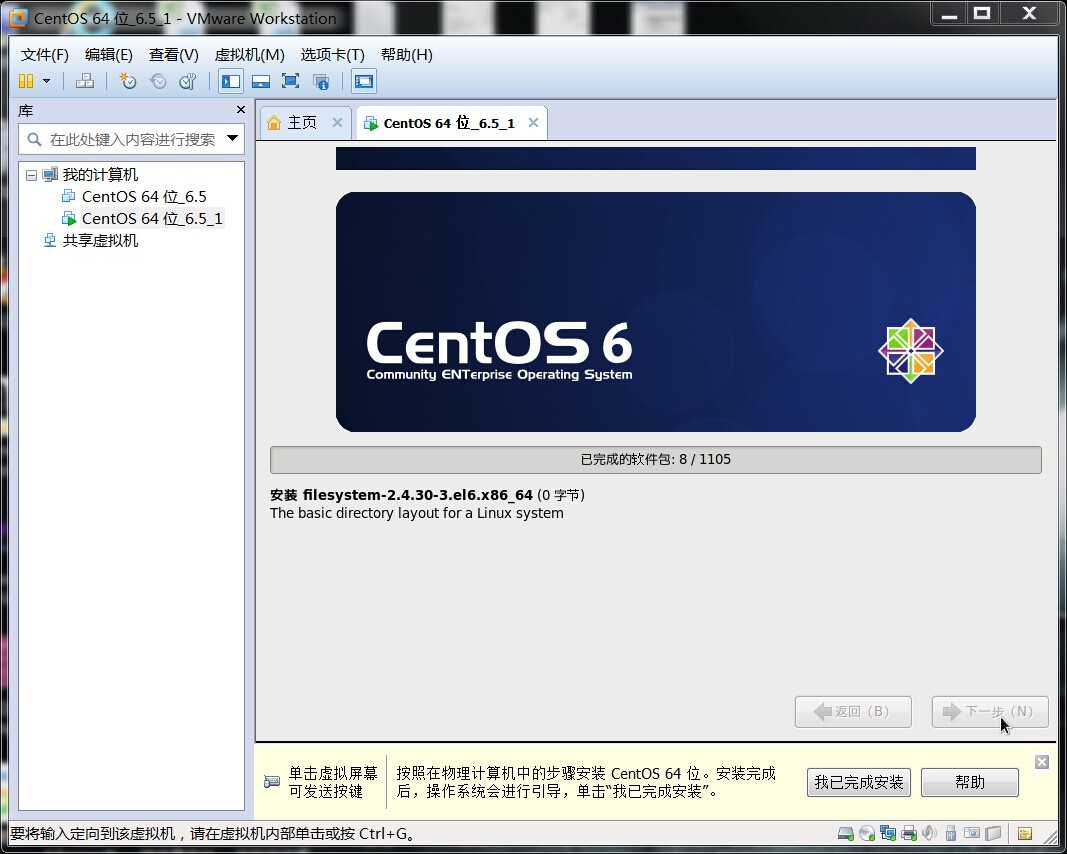Click the network adapter status icon

coord(887,834)
